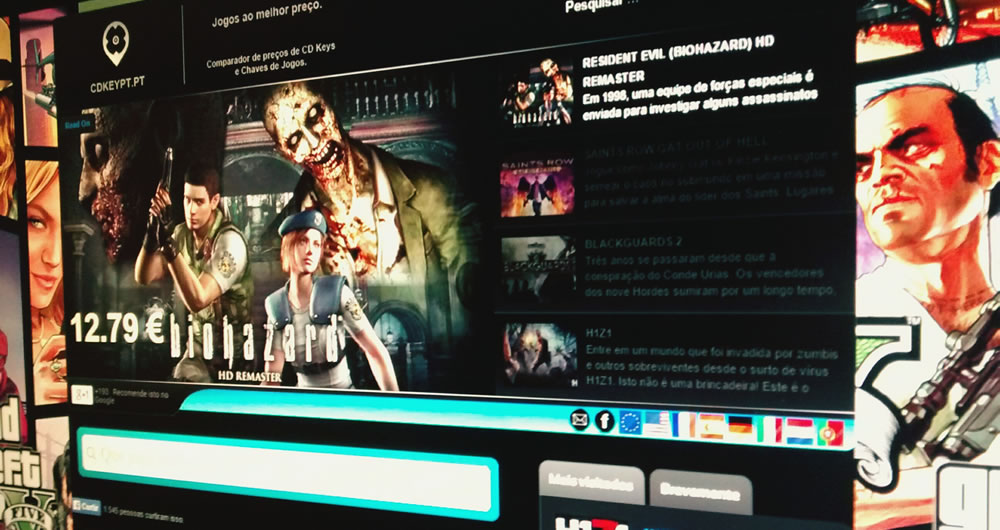The height and width of the screenshot is (530, 1000).
Task: Open the Blackguards 2 thumbnail
Action: point(538,268)
